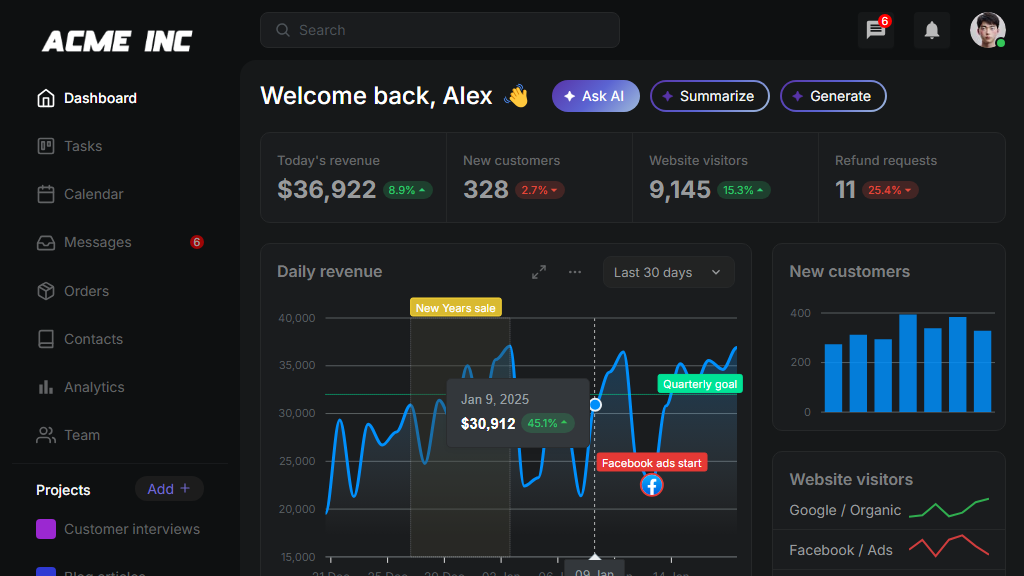Click the Messages unread badge showing 6
The height and width of the screenshot is (576, 1024).
click(197, 242)
